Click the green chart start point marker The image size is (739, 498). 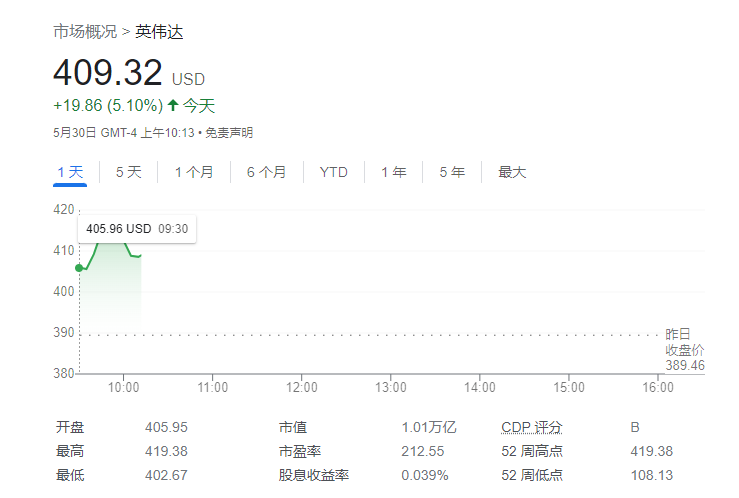[79, 268]
